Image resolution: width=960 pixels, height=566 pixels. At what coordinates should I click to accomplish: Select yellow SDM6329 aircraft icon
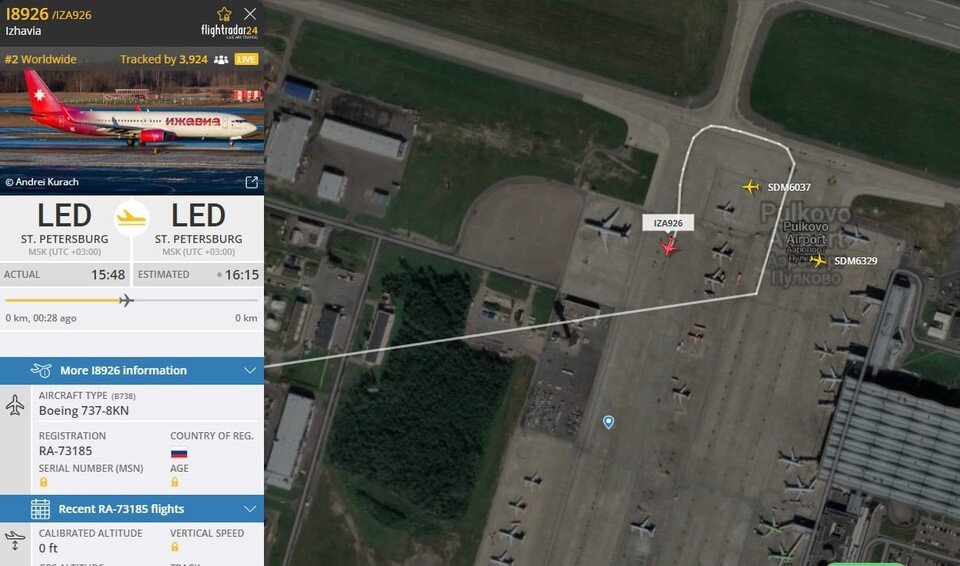pos(817,260)
